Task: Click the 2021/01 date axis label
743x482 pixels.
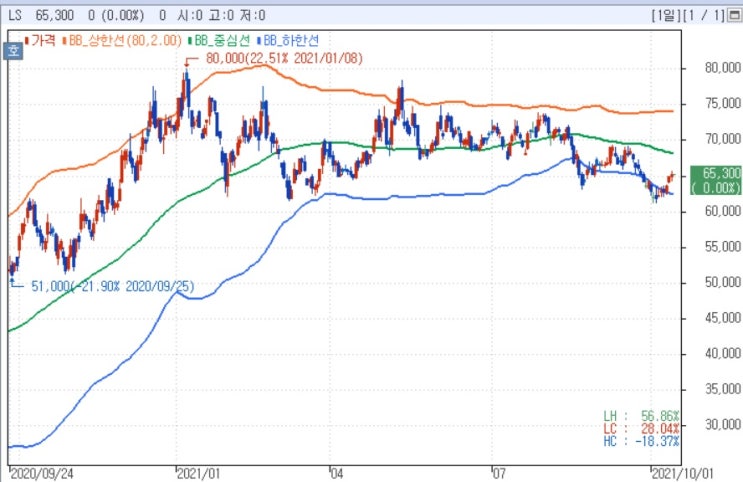Action: 198,473
